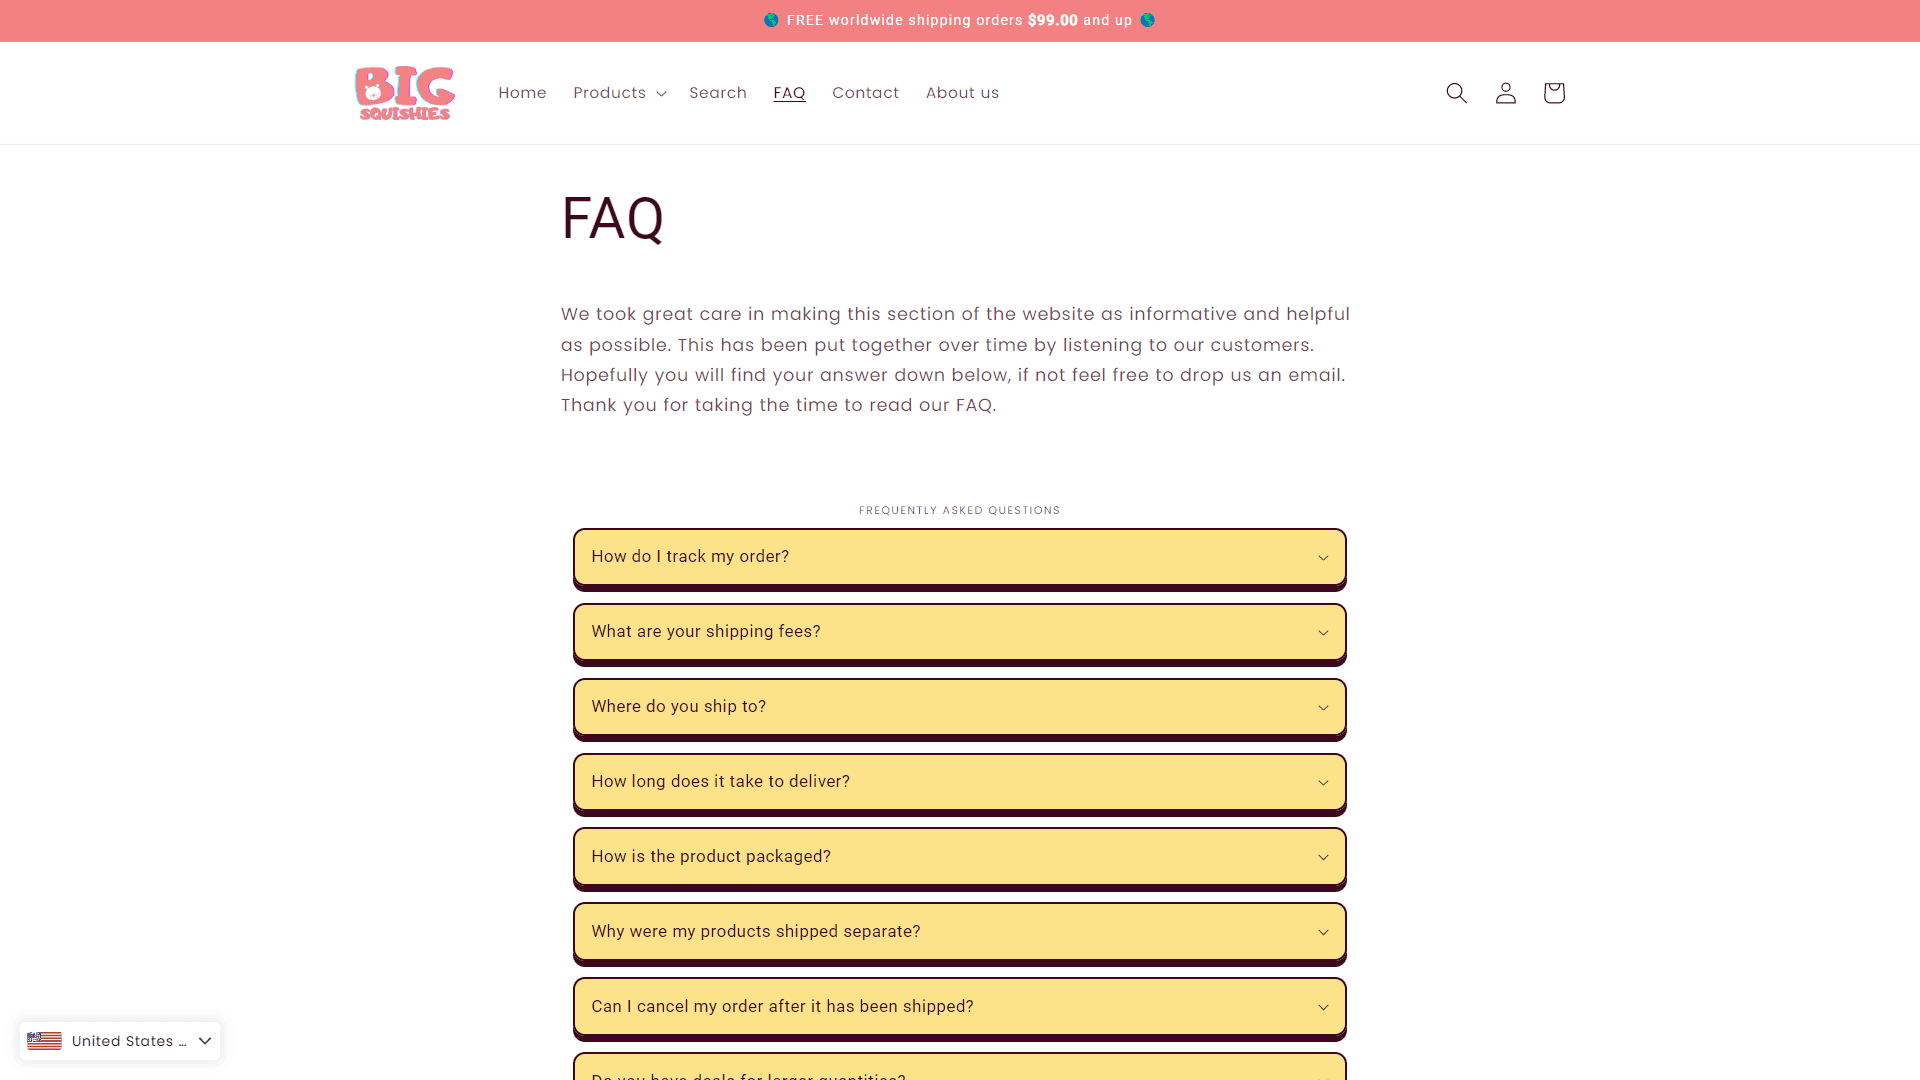The width and height of the screenshot is (1920, 1080).
Task: Click the Big Squishies logo
Action: (405, 93)
